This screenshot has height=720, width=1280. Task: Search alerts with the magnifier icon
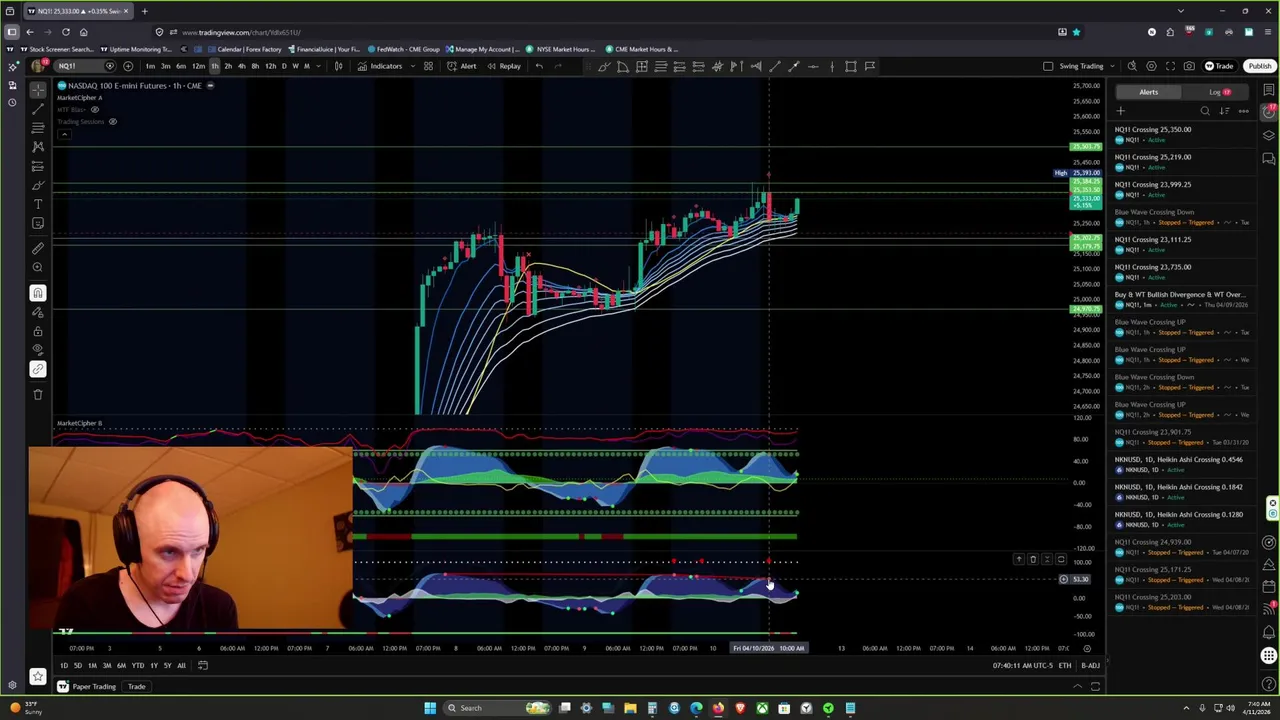click(x=1205, y=111)
